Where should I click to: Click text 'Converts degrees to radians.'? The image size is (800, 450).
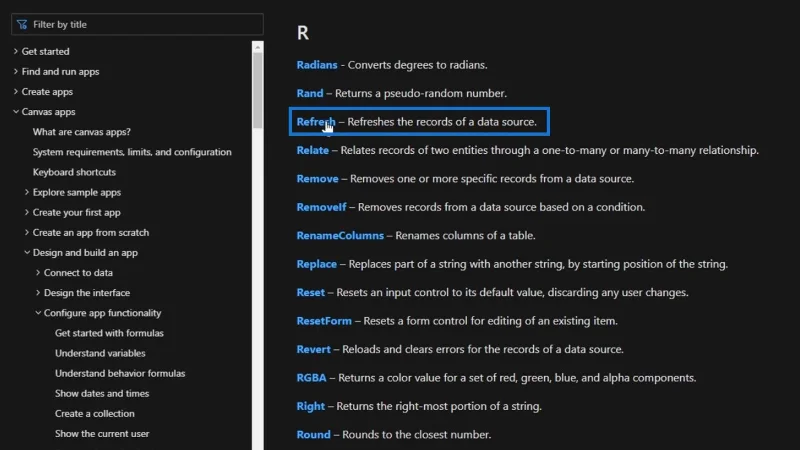pos(417,65)
